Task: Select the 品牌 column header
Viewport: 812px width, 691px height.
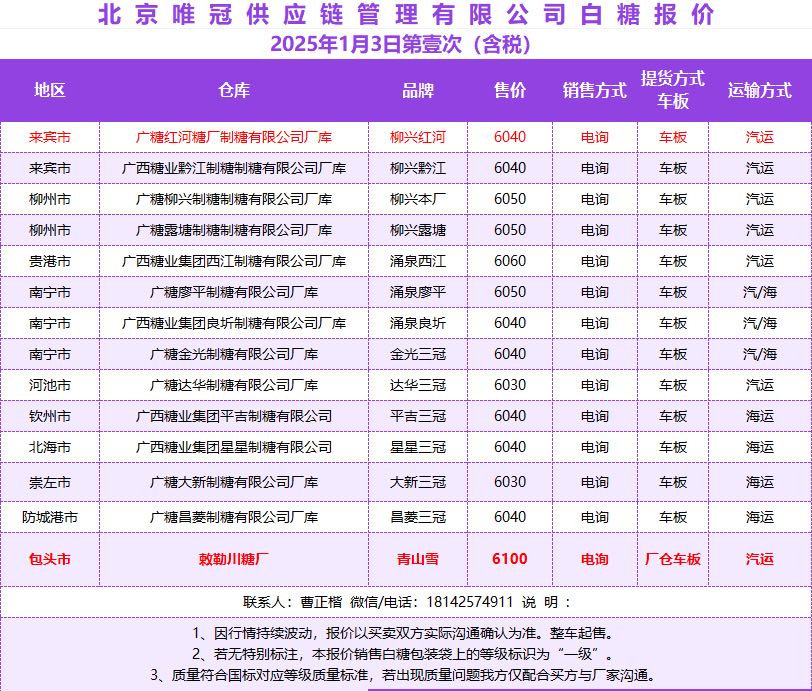Action: click(418, 90)
